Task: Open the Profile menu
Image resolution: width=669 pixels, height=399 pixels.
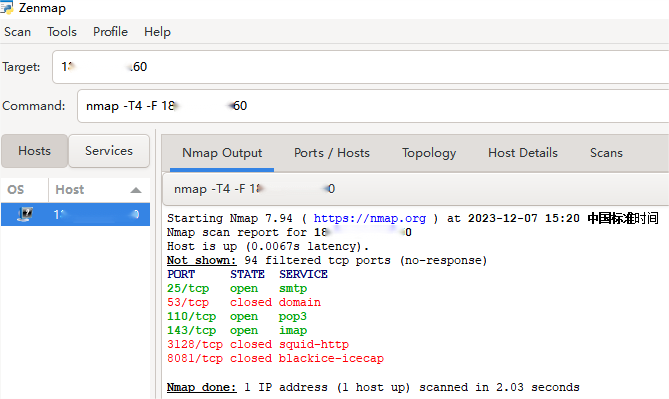Action: tap(111, 32)
